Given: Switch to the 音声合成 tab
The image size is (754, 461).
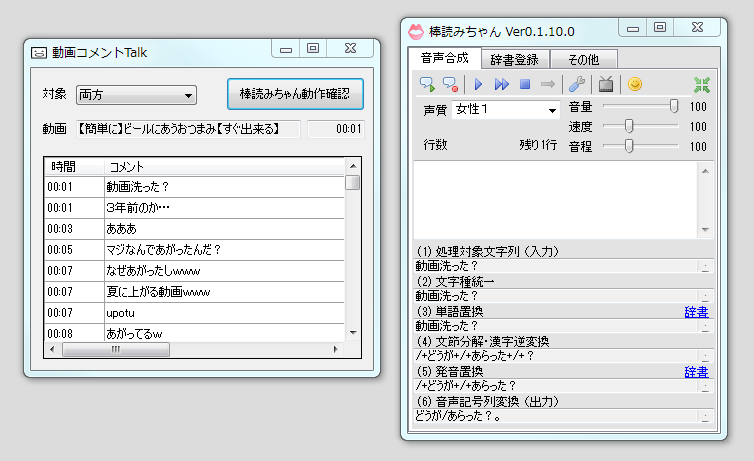Looking at the screenshot, I should (x=445, y=59).
